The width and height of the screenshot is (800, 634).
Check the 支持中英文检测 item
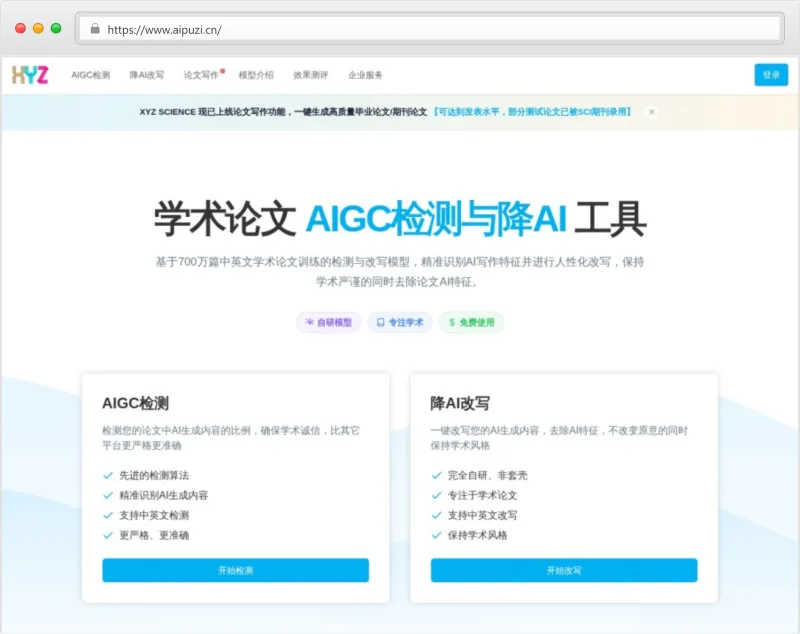point(155,515)
